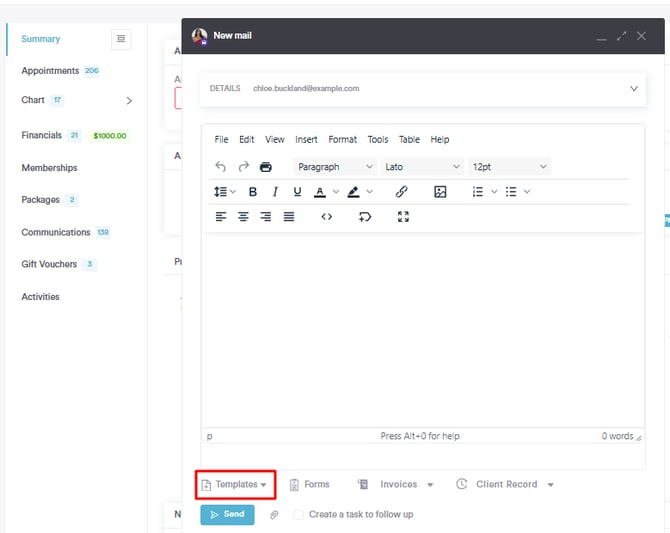Screen dimensions: 670x533
Task: Open the Format menu
Action: pos(342,140)
